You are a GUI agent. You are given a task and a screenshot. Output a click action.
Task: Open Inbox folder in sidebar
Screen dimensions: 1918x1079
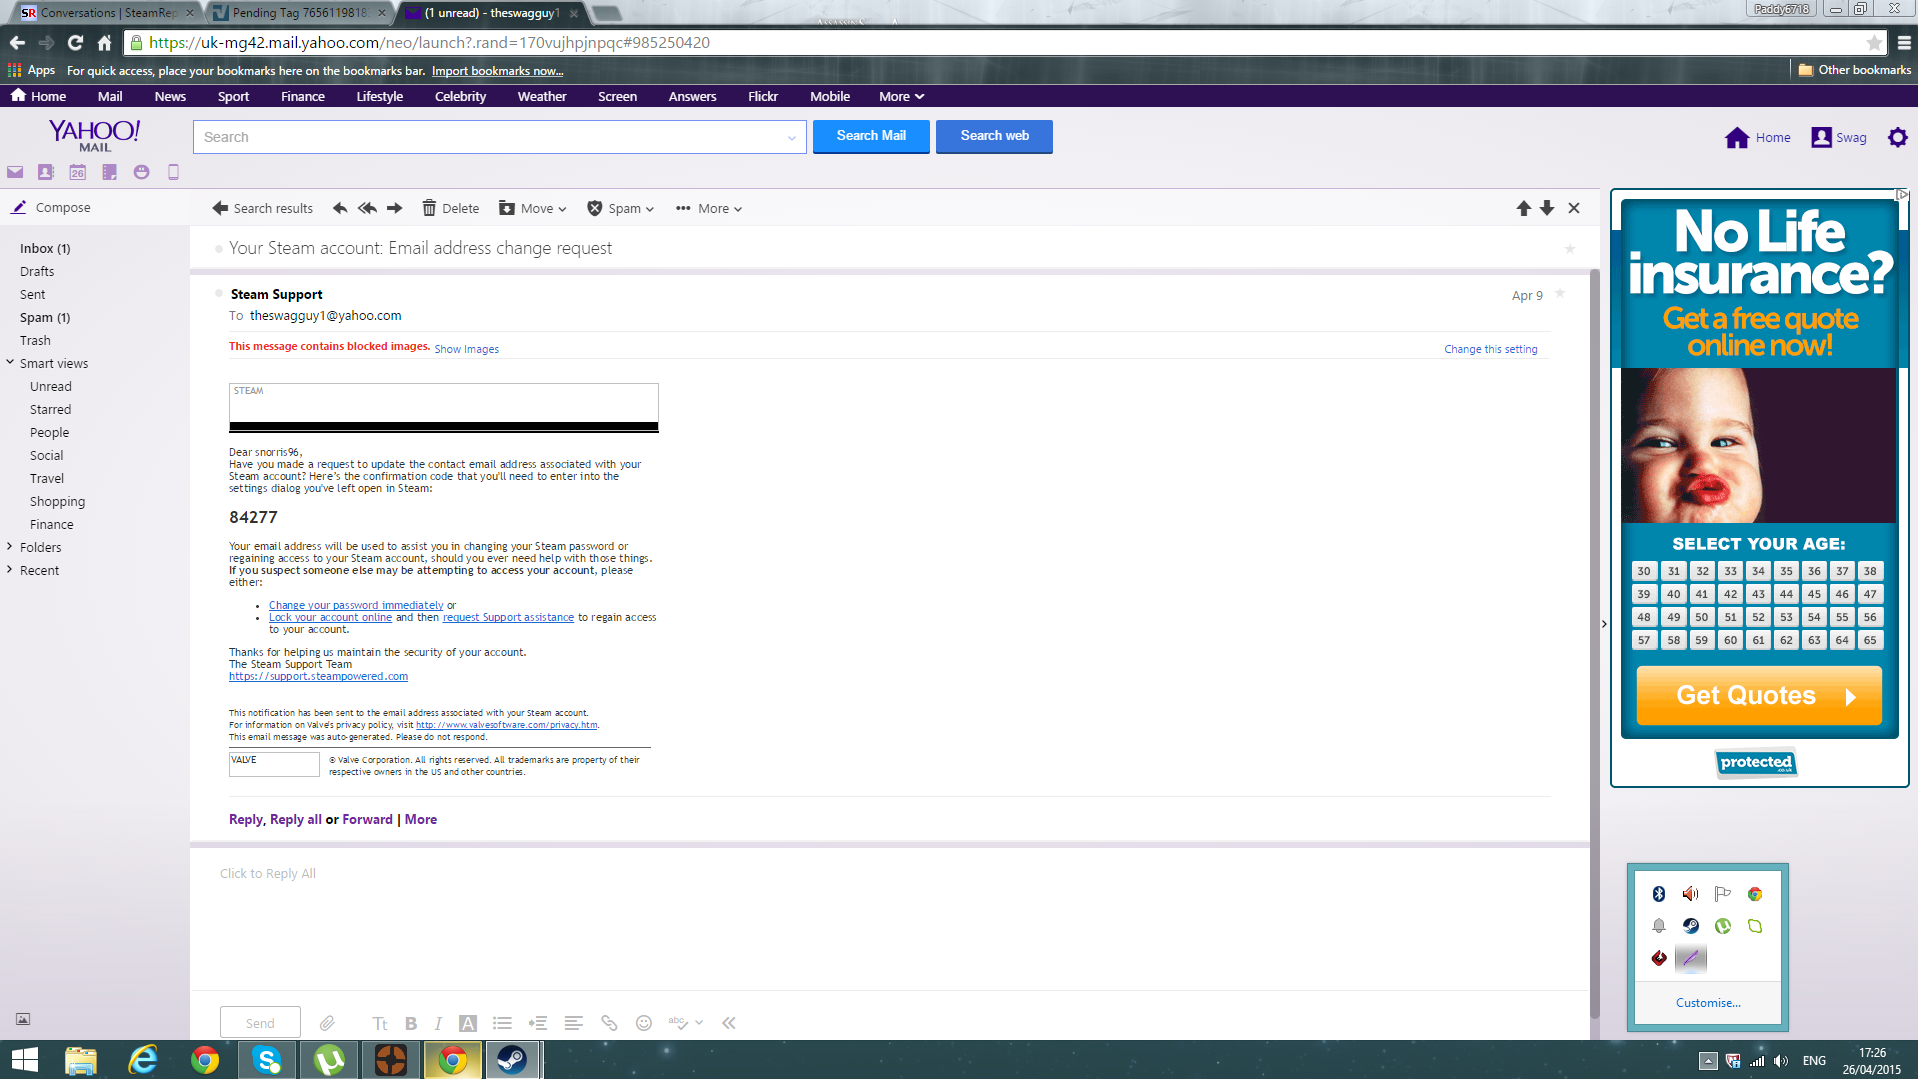[x=45, y=249]
